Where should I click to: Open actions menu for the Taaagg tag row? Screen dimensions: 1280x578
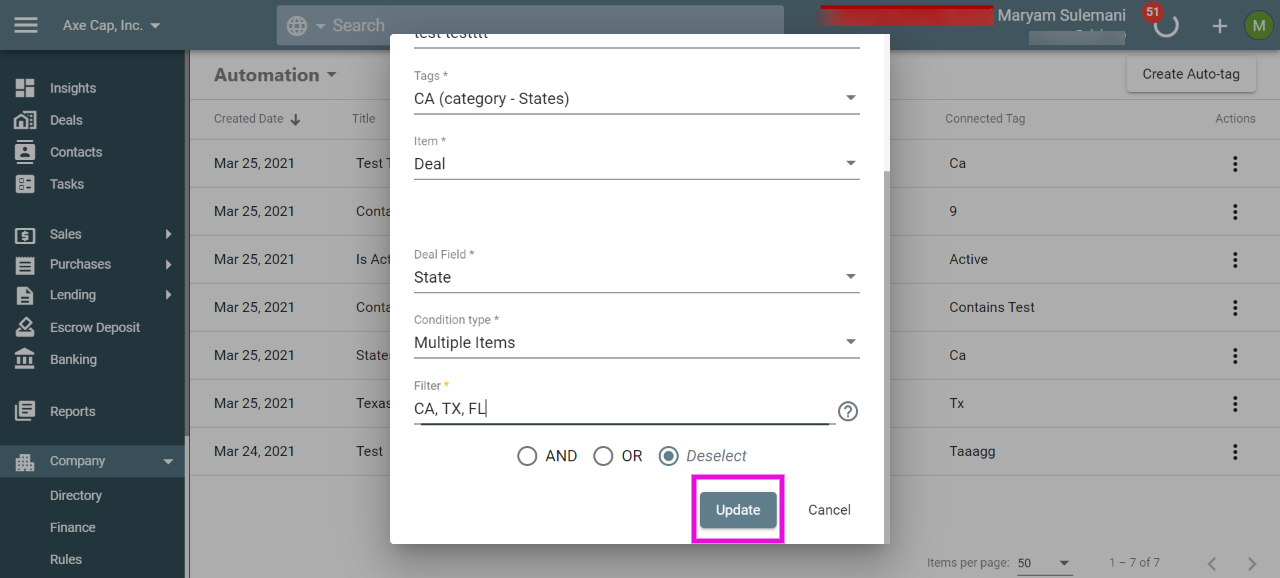(1236, 452)
